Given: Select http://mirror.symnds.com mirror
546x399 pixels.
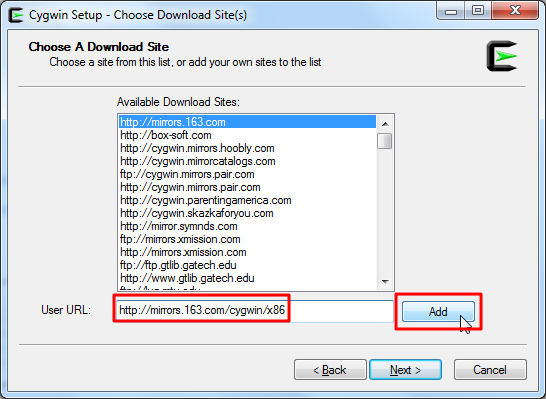Looking at the screenshot, I should (x=247, y=226).
